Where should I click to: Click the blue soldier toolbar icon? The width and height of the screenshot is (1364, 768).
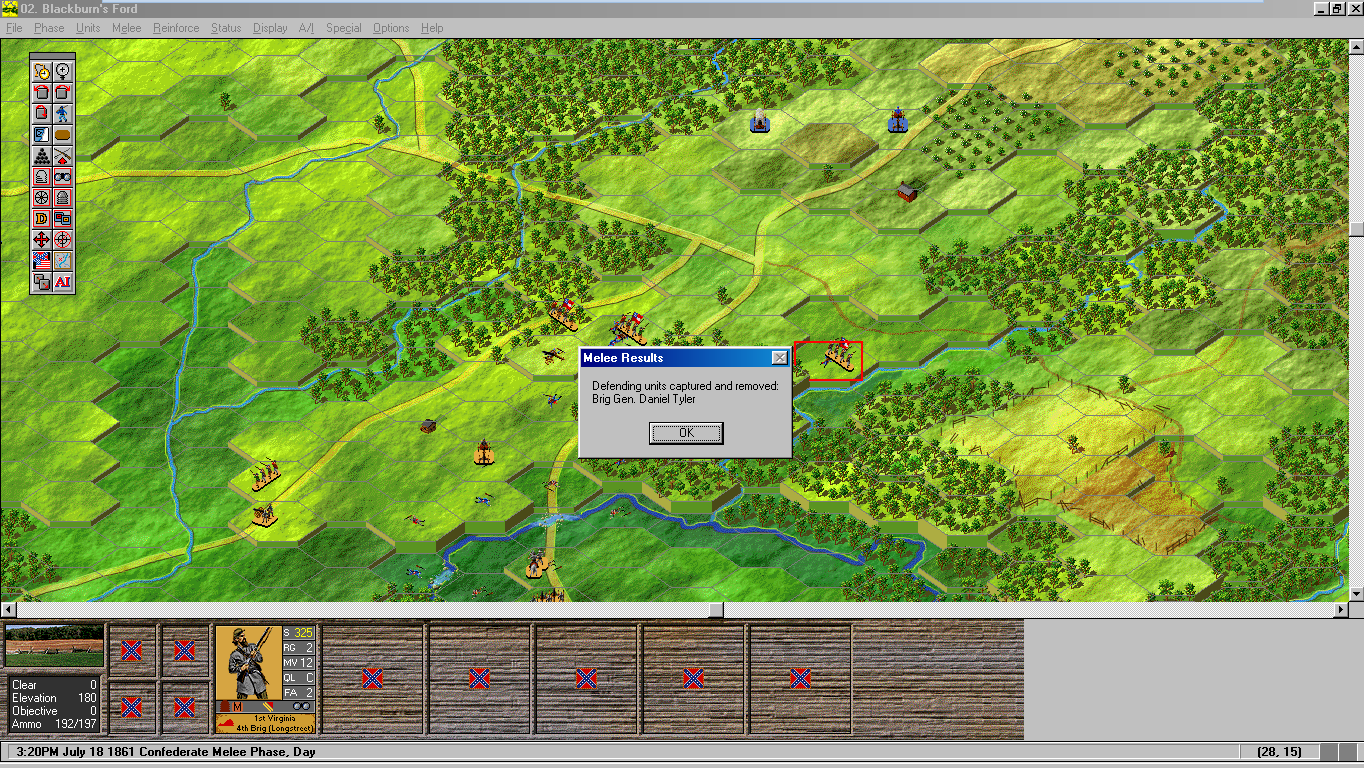(x=62, y=113)
